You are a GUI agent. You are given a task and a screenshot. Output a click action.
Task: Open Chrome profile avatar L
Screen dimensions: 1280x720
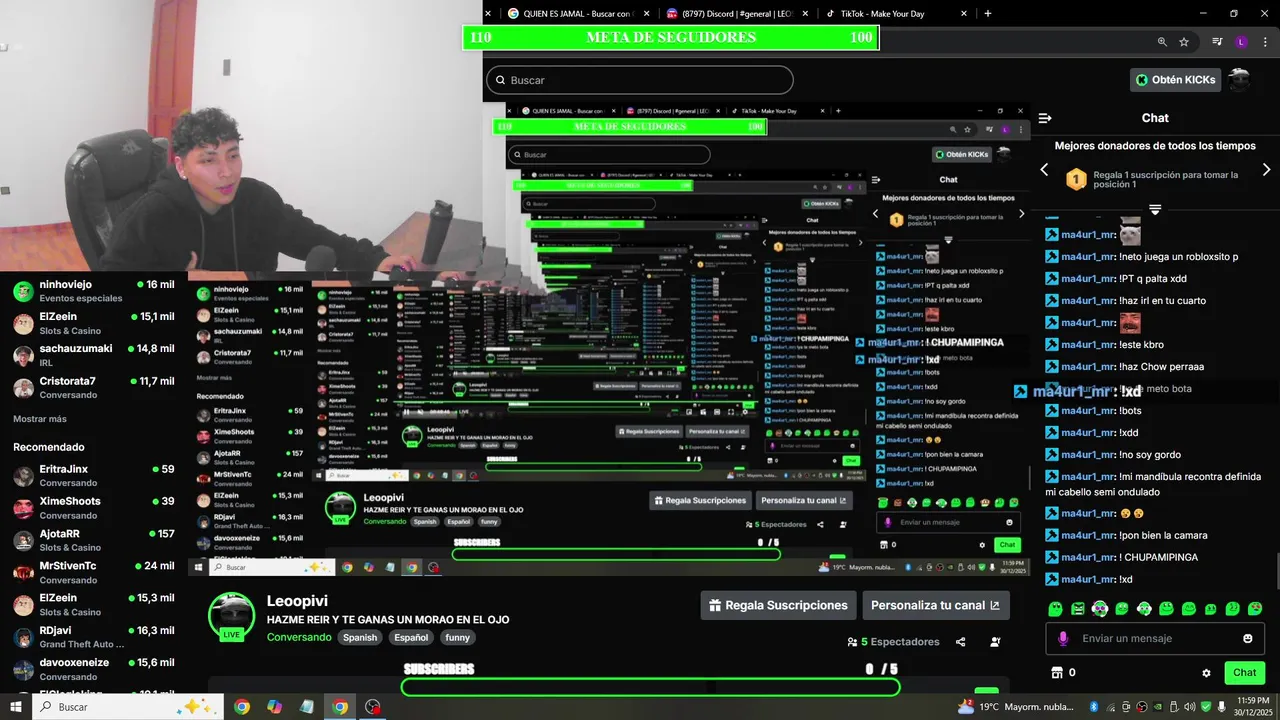point(1241,42)
